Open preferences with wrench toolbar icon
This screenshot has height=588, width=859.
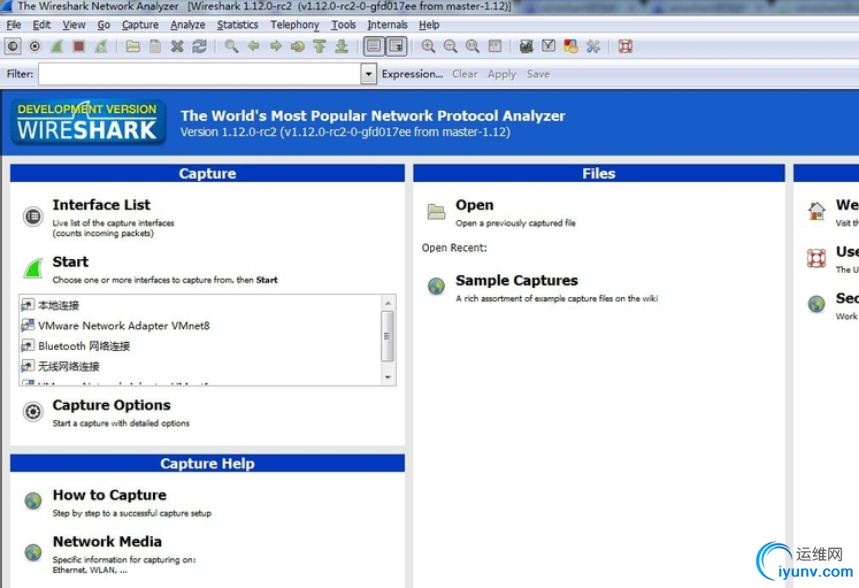593,47
